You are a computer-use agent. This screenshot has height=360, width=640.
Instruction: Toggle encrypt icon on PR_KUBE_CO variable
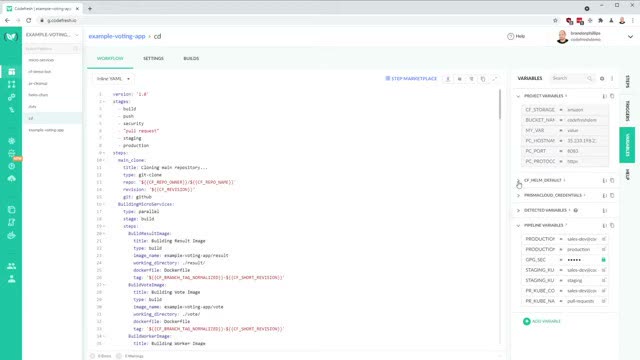point(604,291)
